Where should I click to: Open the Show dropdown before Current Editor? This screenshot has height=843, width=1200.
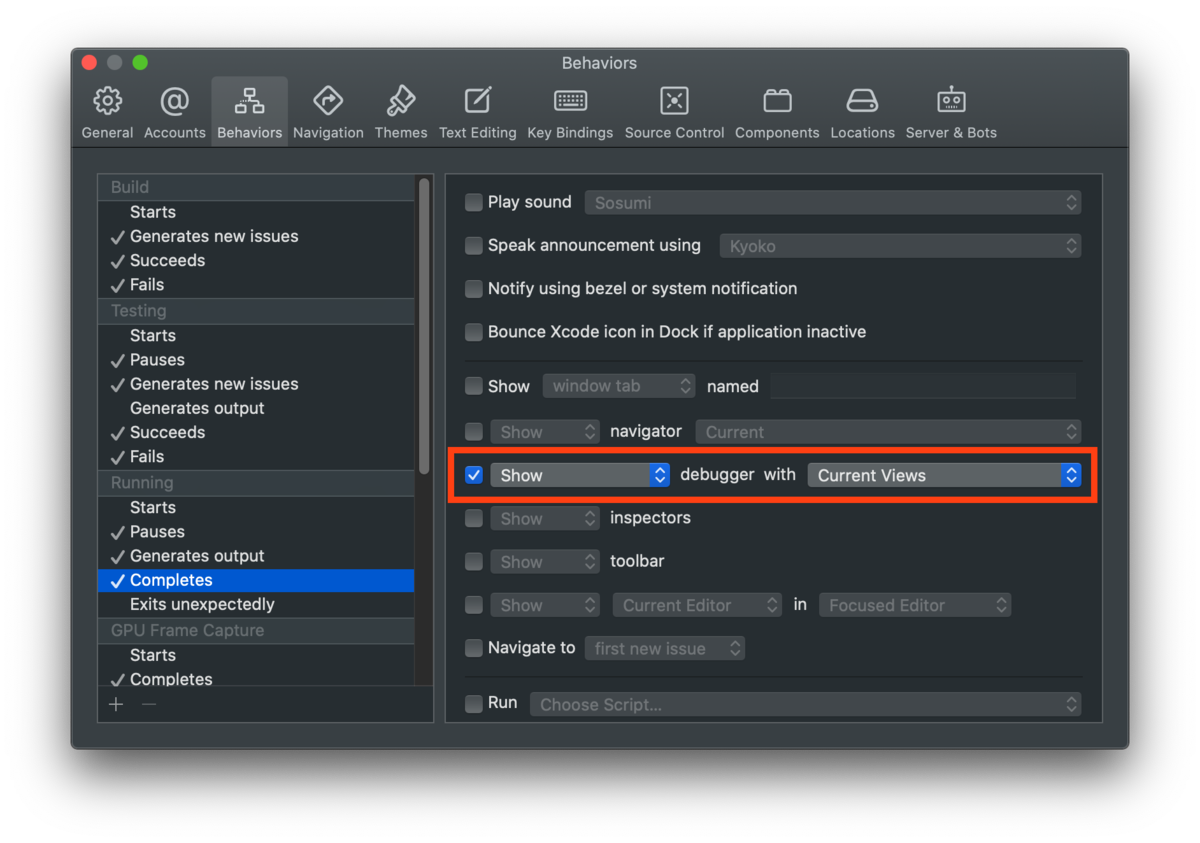[545, 605]
